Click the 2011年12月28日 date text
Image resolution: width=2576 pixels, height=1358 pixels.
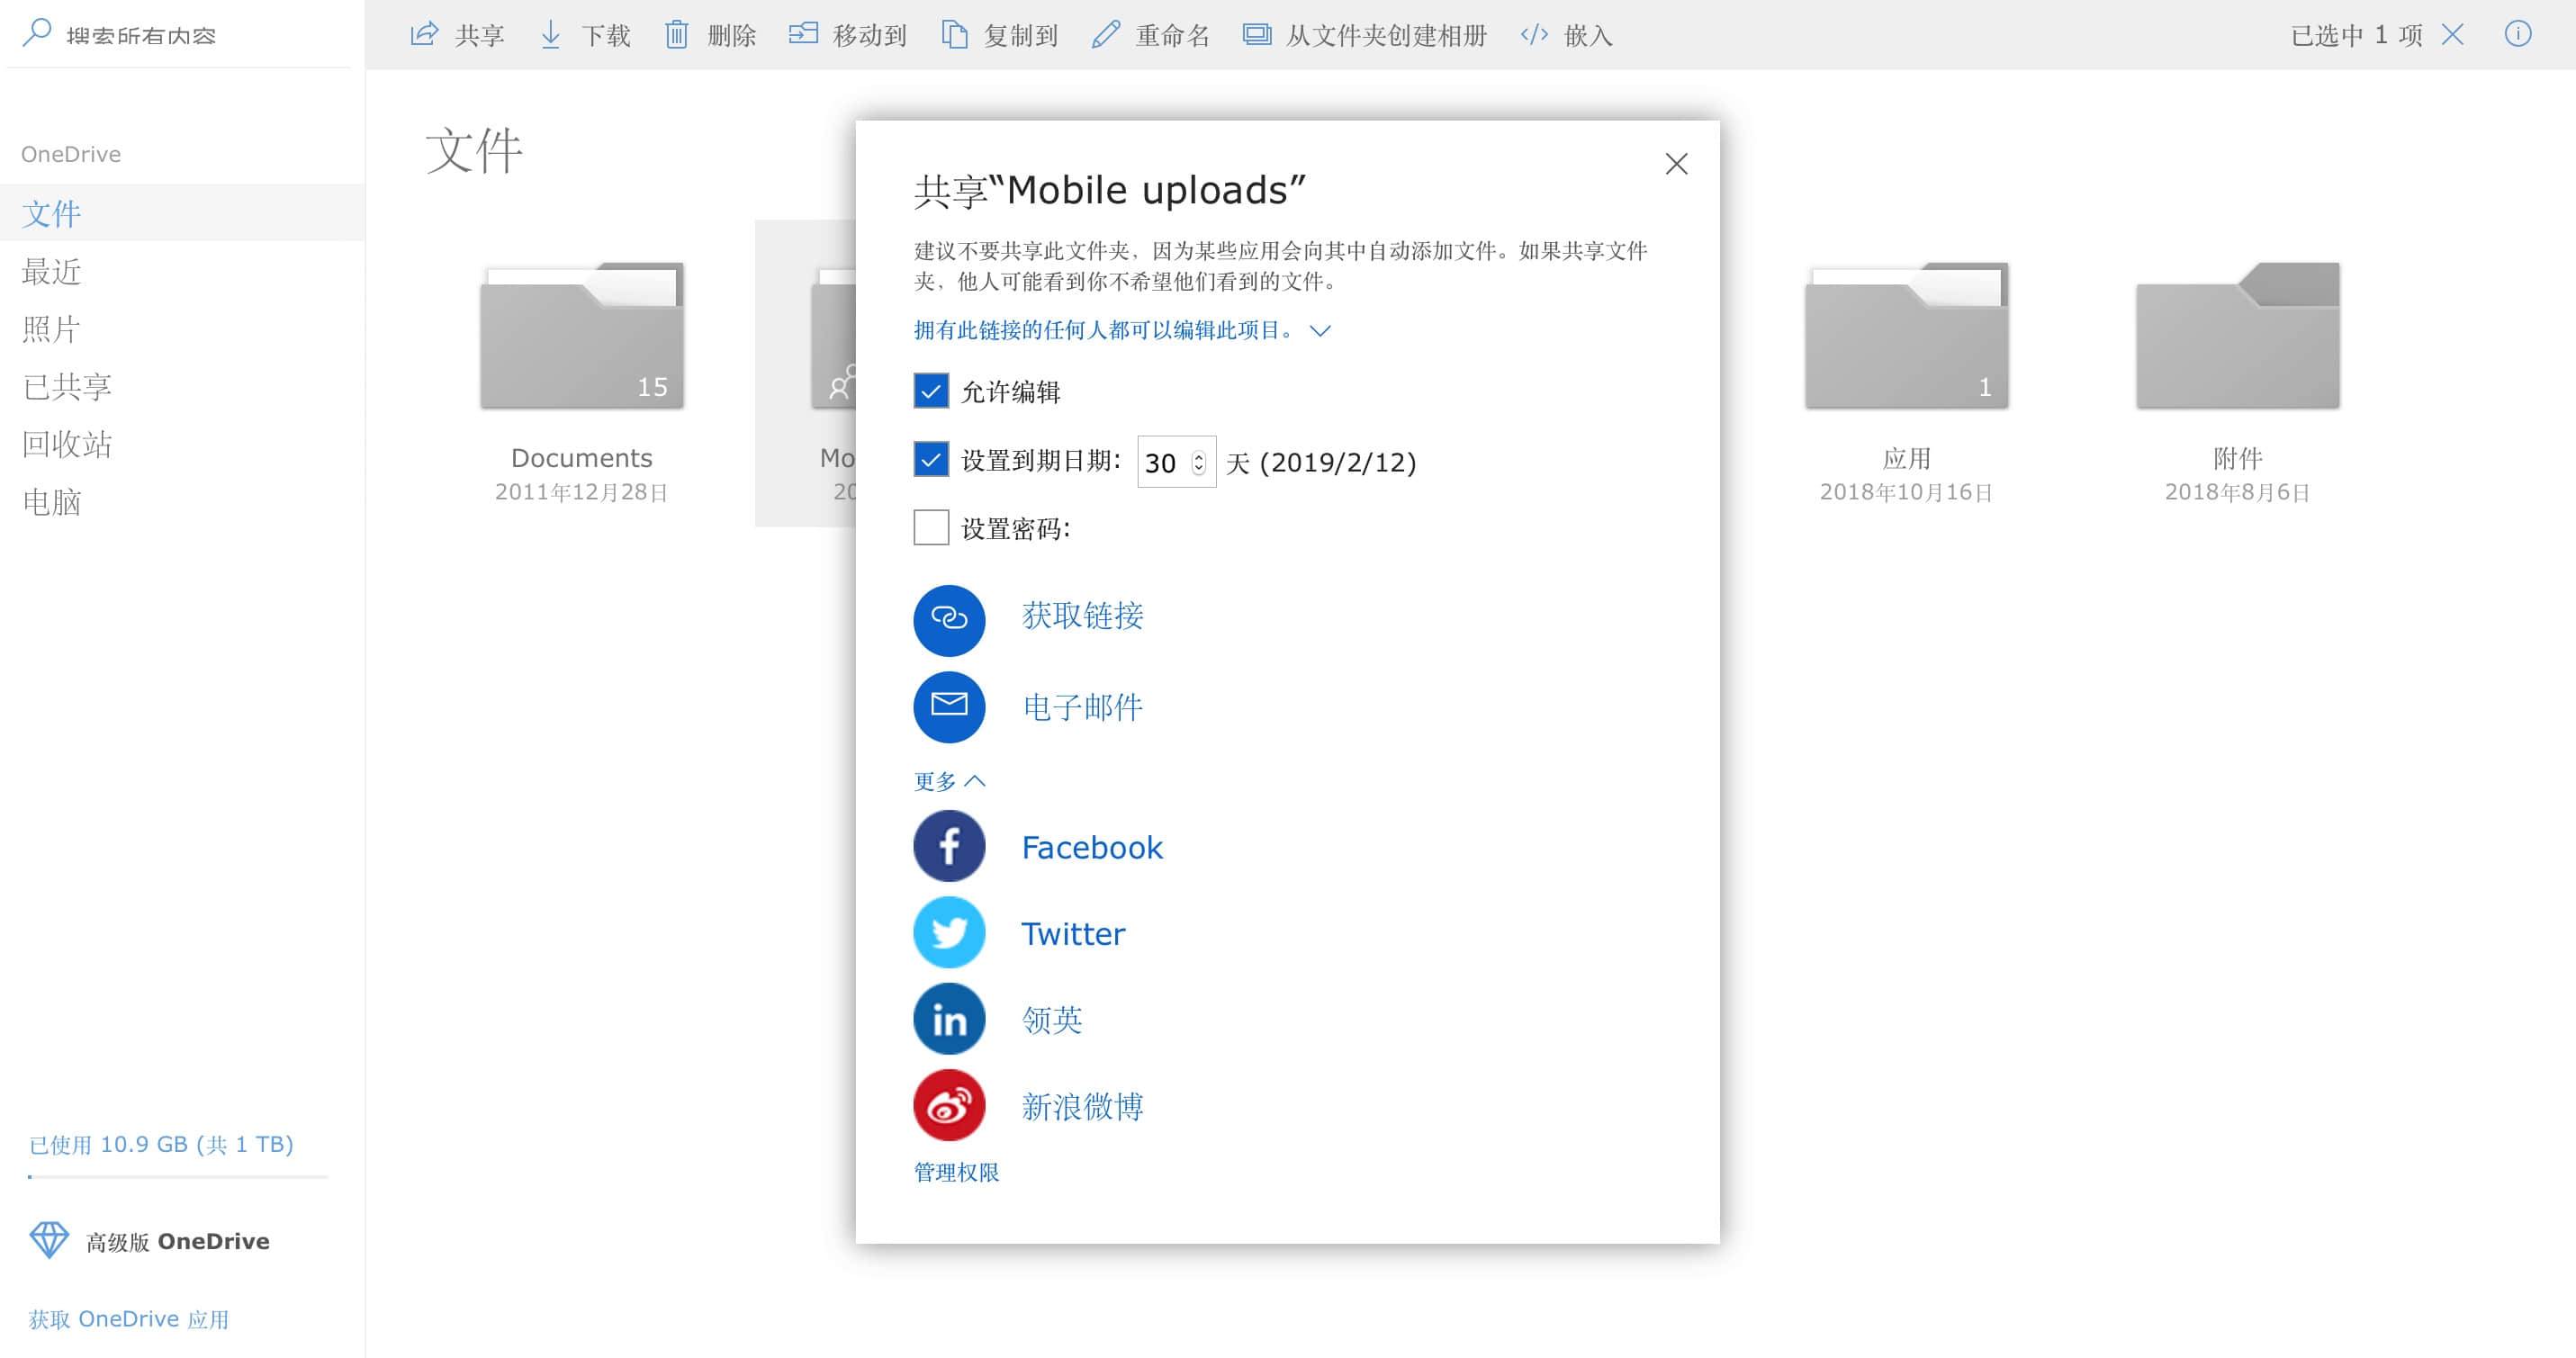tap(582, 492)
